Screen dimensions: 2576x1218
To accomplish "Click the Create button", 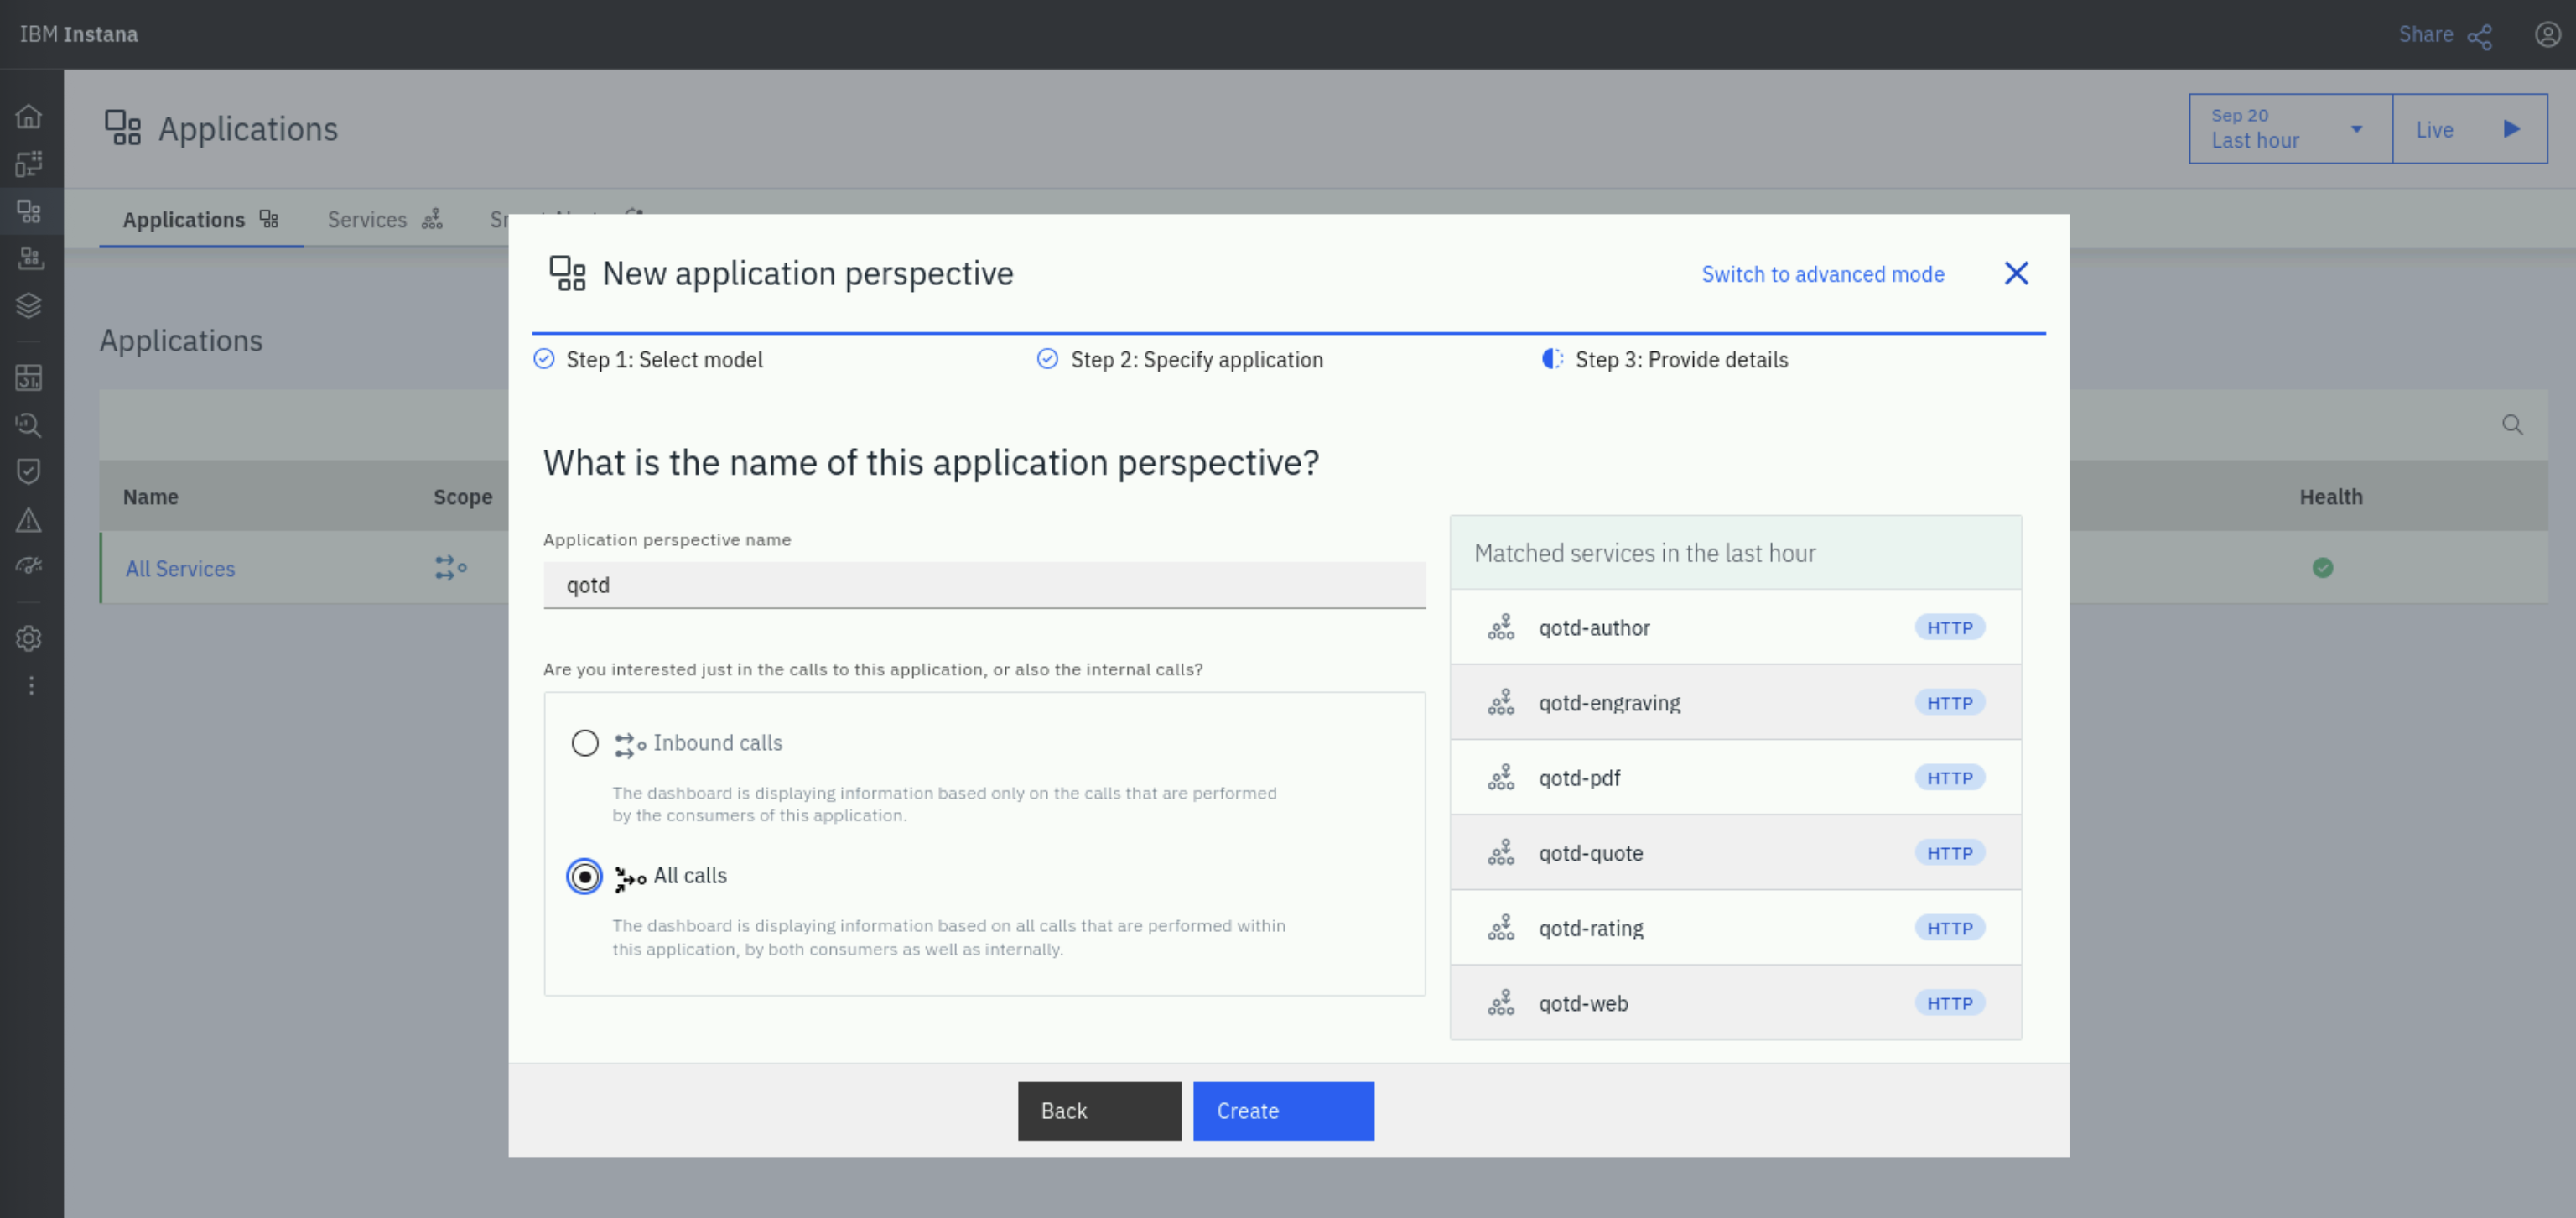I will coord(1282,1111).
